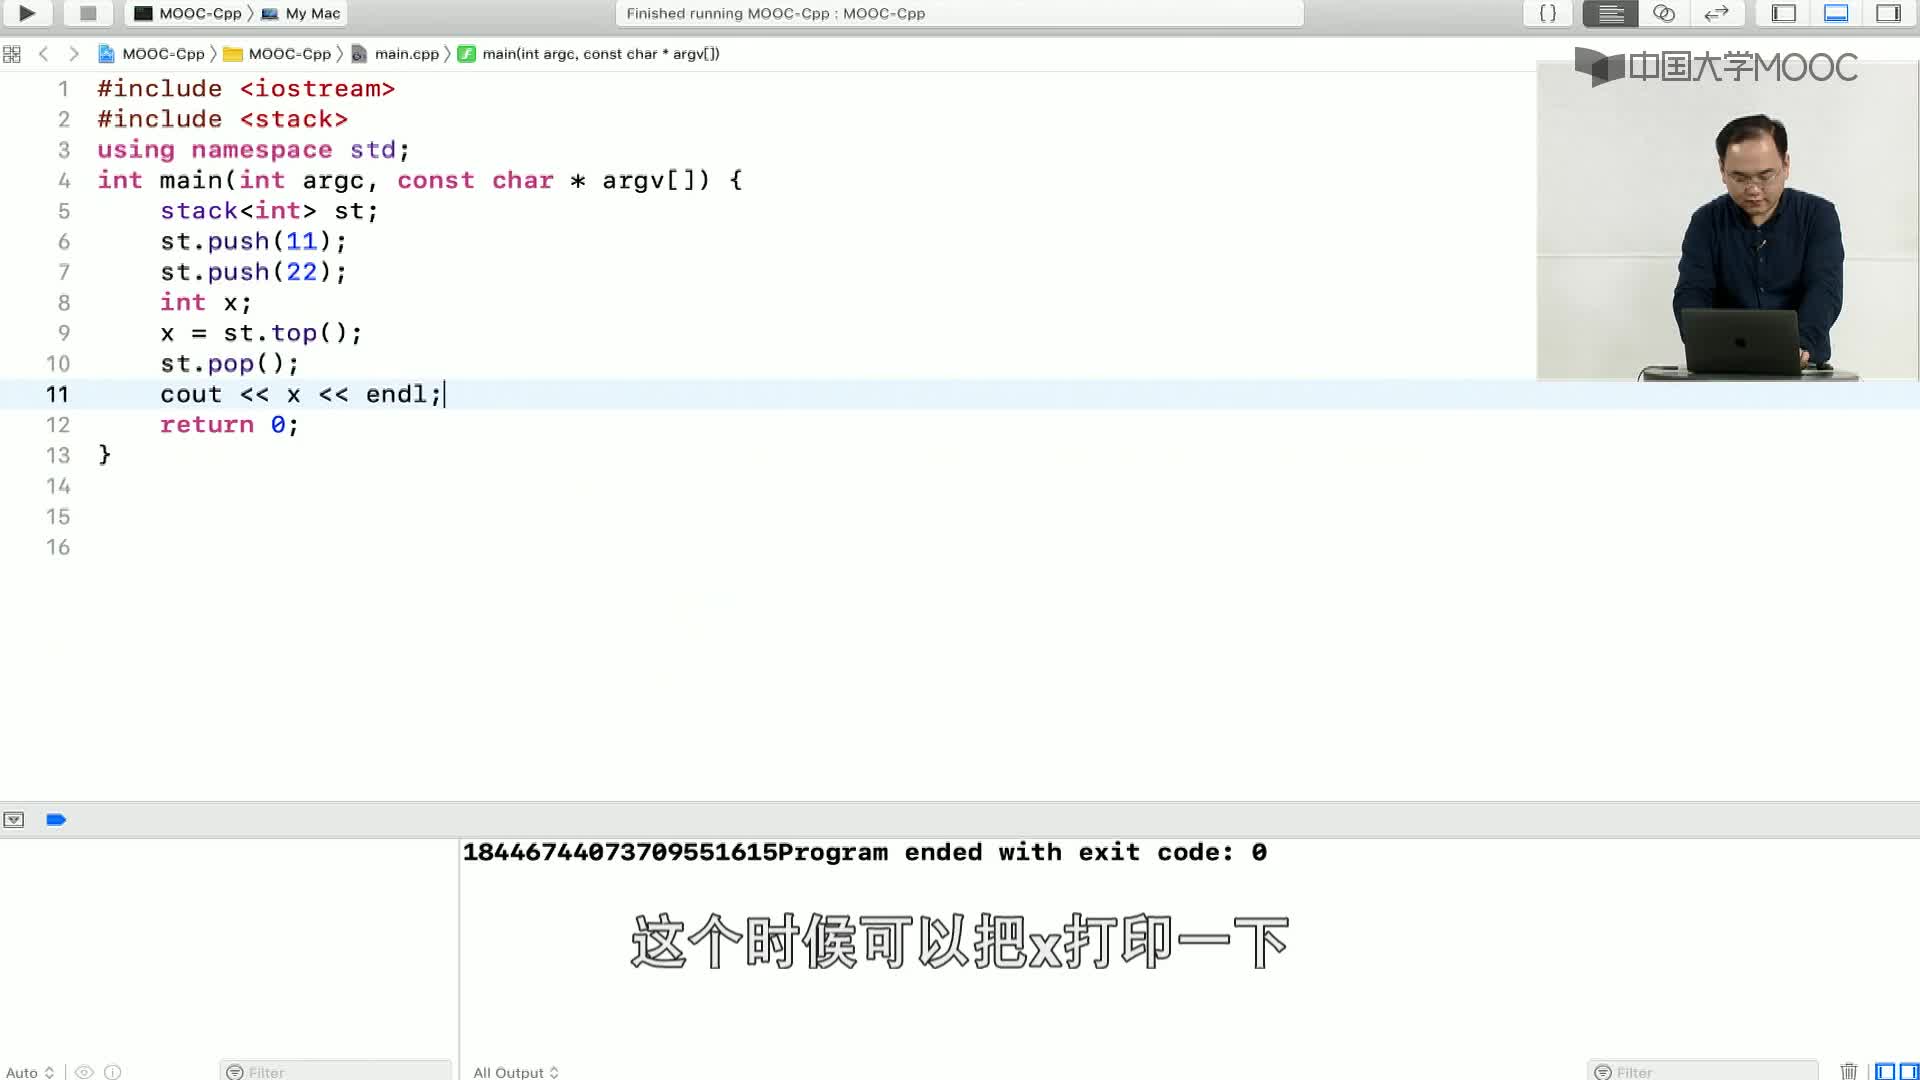Open the Auto variables scope menu
Viewport: 1920px width, 1080px height.
[30, 1072]
